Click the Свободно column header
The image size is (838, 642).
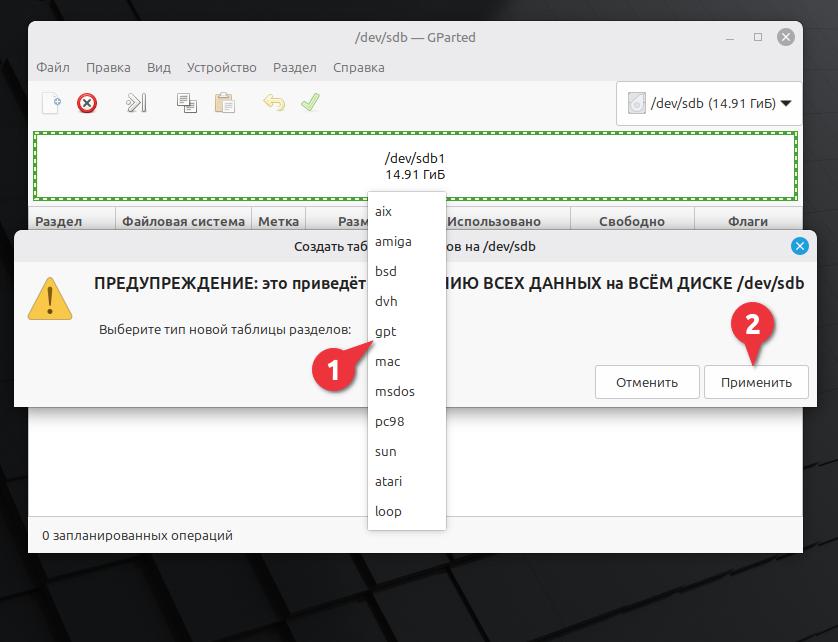(632, 221)
